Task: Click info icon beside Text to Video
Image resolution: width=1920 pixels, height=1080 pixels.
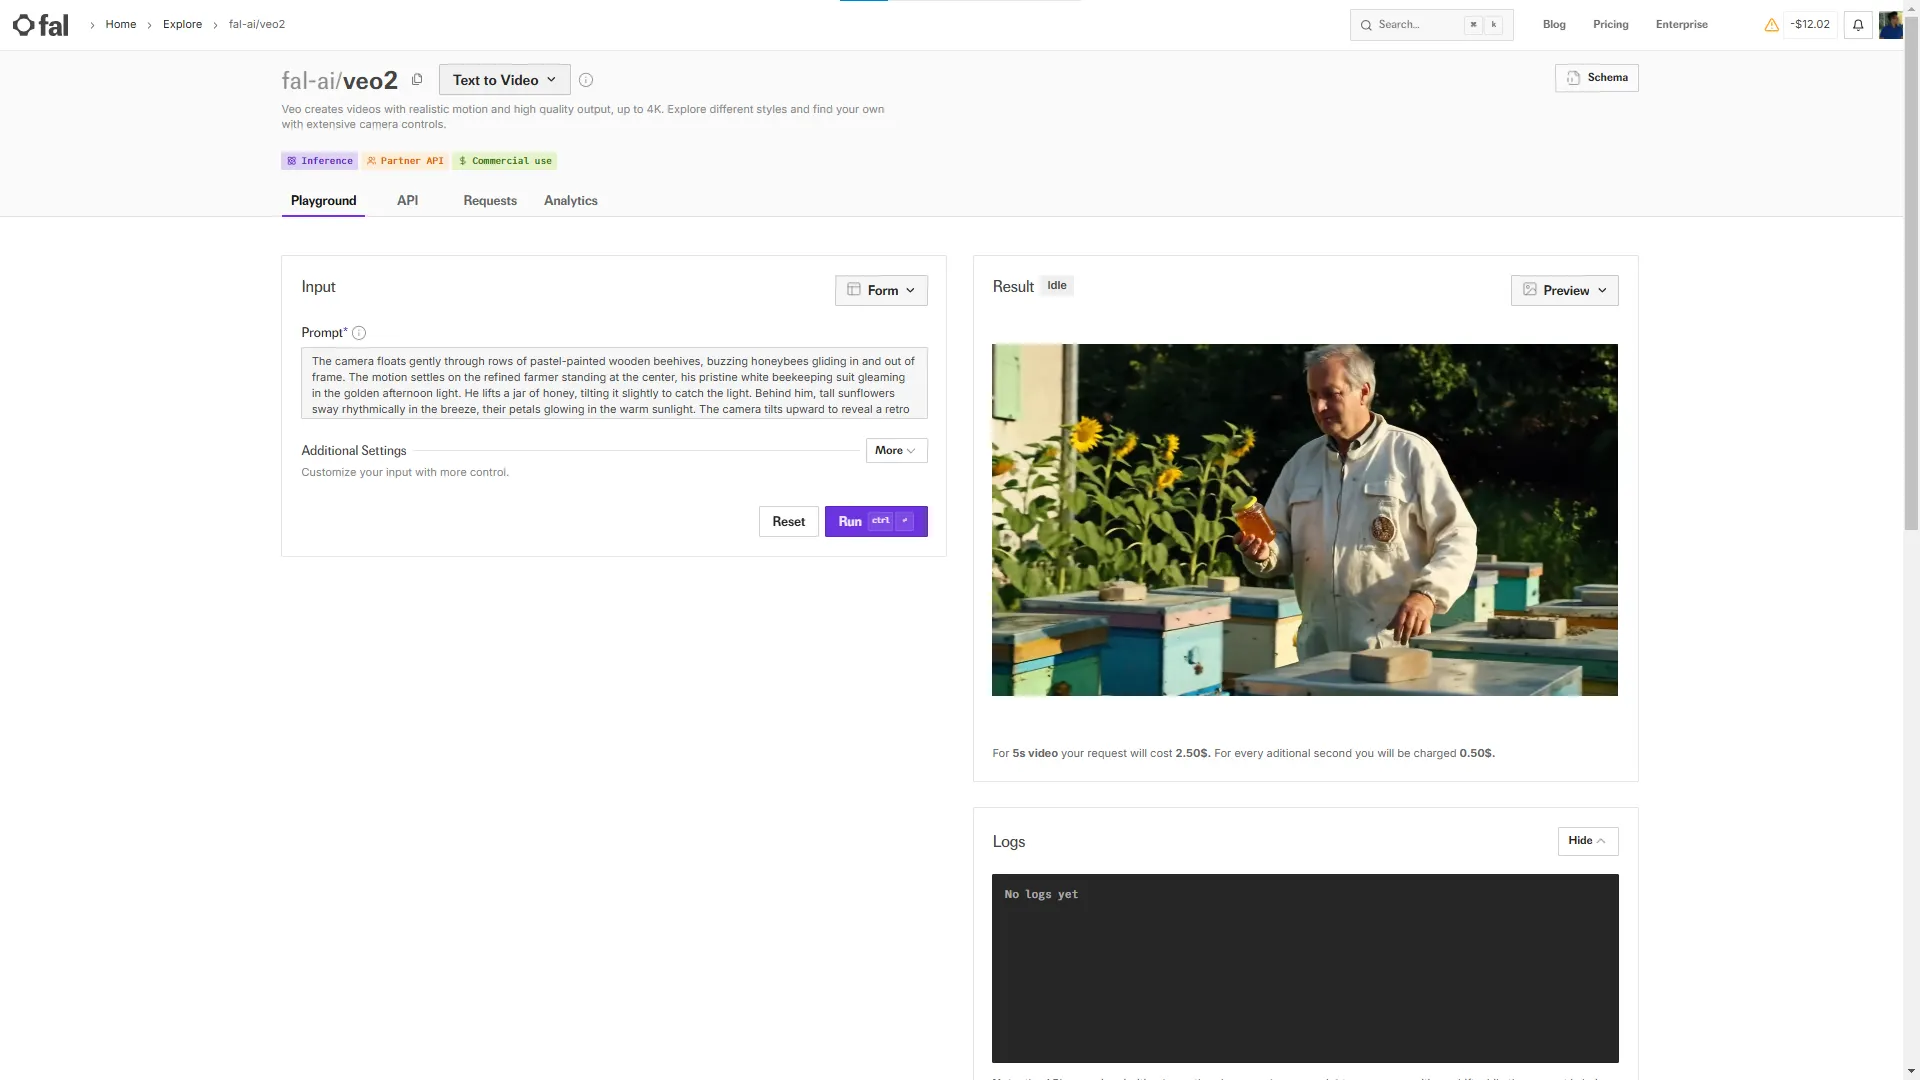Action: pyautogui.click(x=586, y=80)
